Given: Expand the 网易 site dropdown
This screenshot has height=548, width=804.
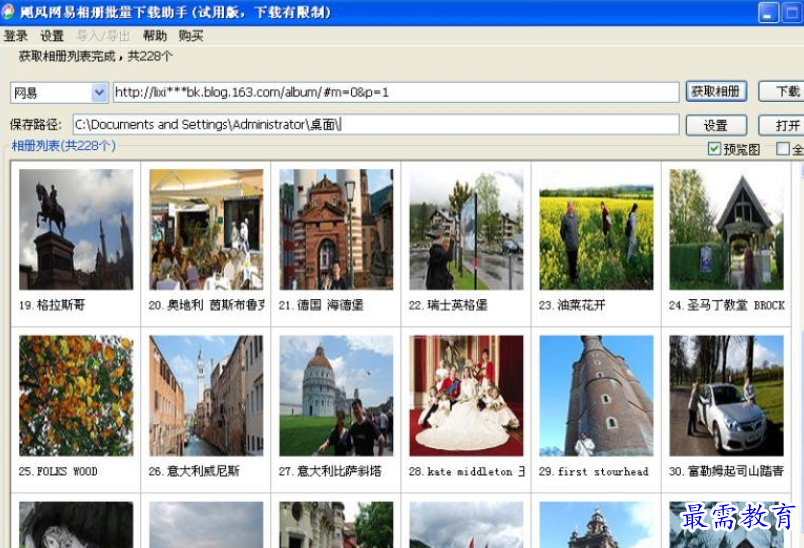Looking at the screenshot, I should tap(99, 93).
